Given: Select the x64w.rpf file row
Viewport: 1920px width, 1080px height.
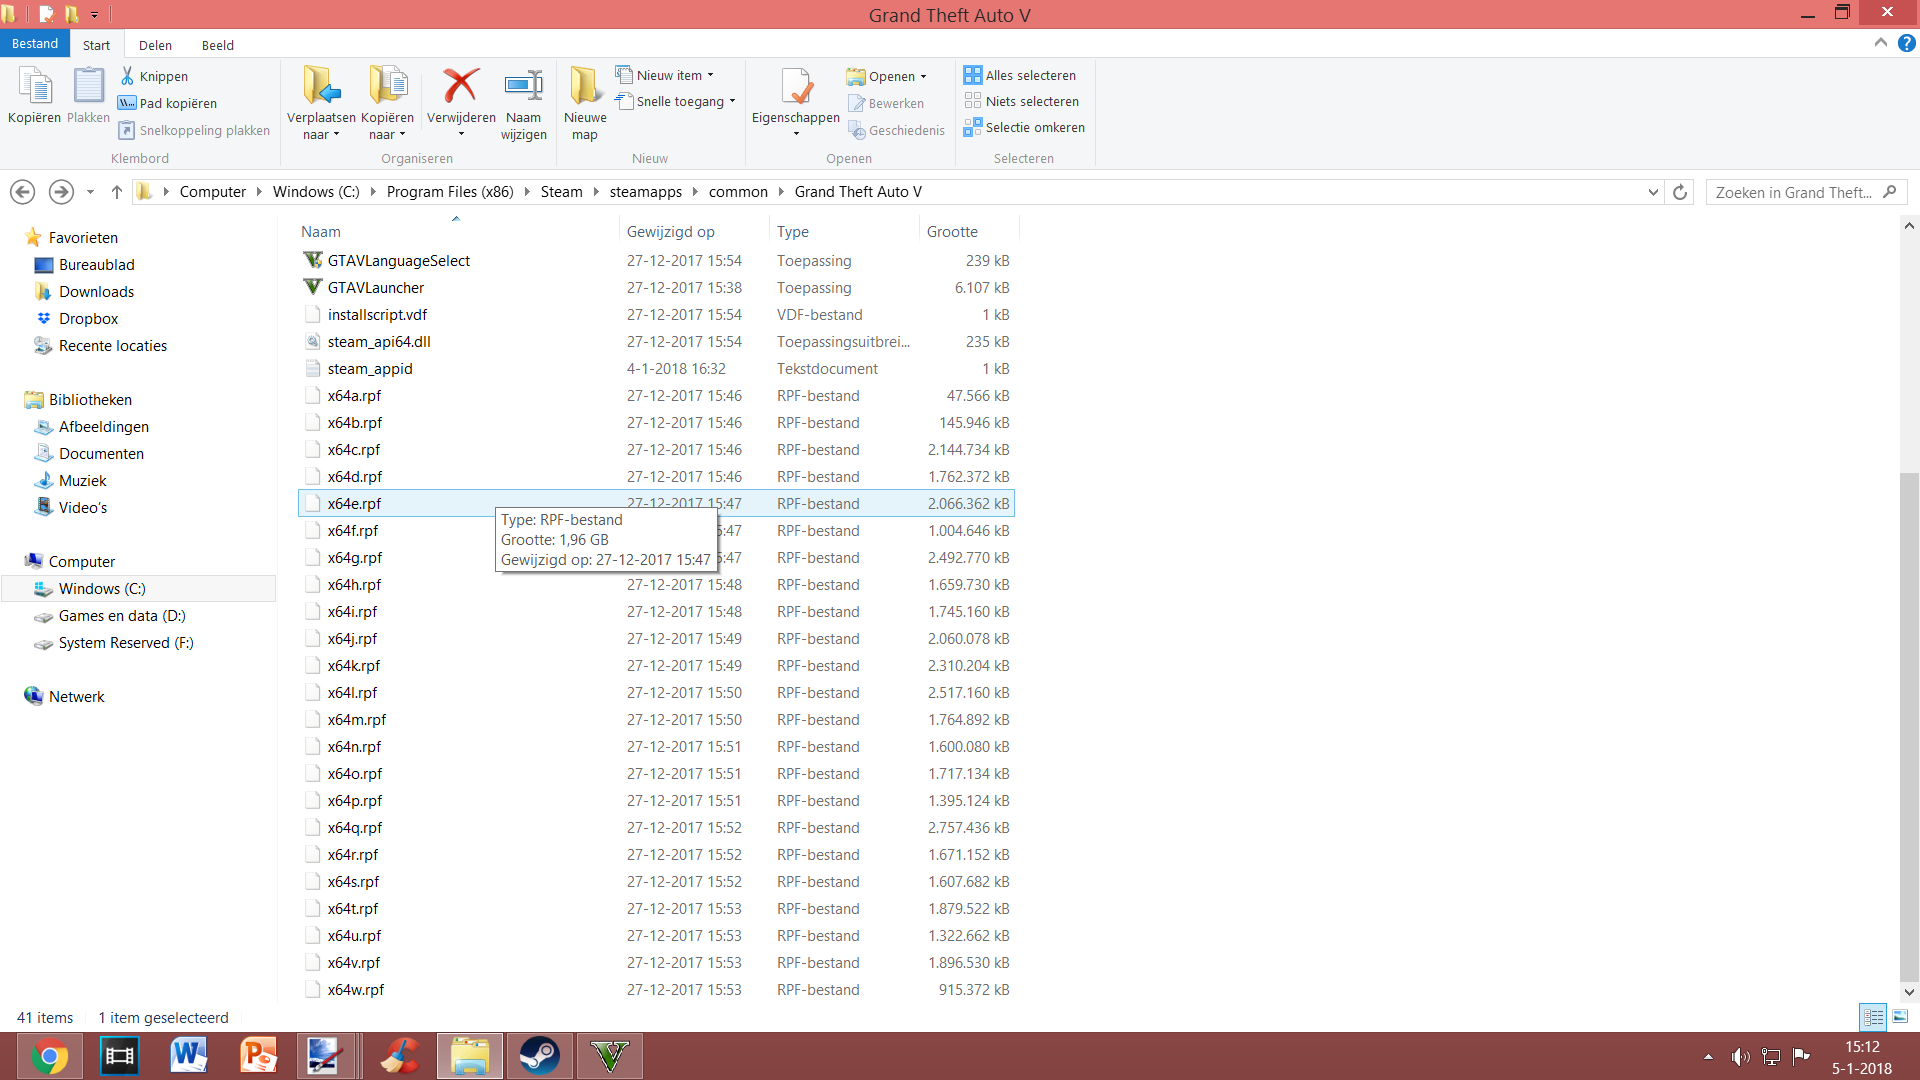Looking at the screenshot, I should click(656, 989).
